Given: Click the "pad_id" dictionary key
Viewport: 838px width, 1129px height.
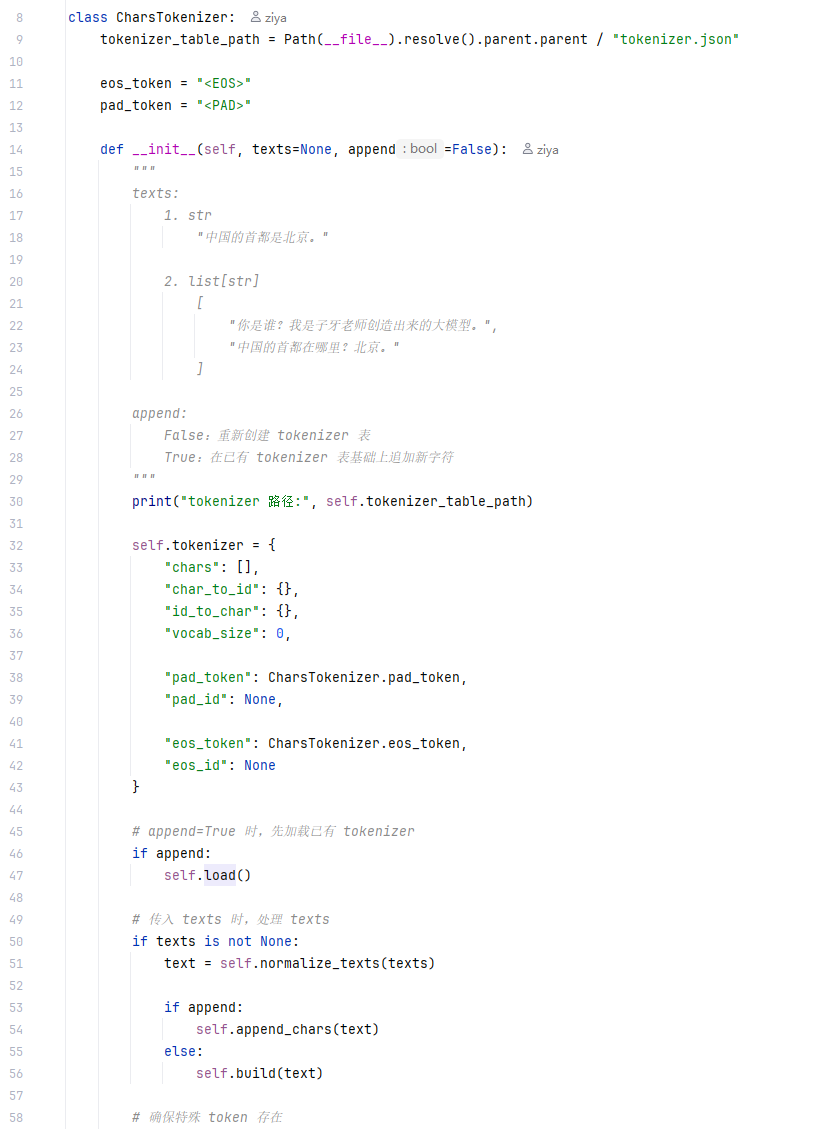Looking at the screenshot, I should 196,700.
